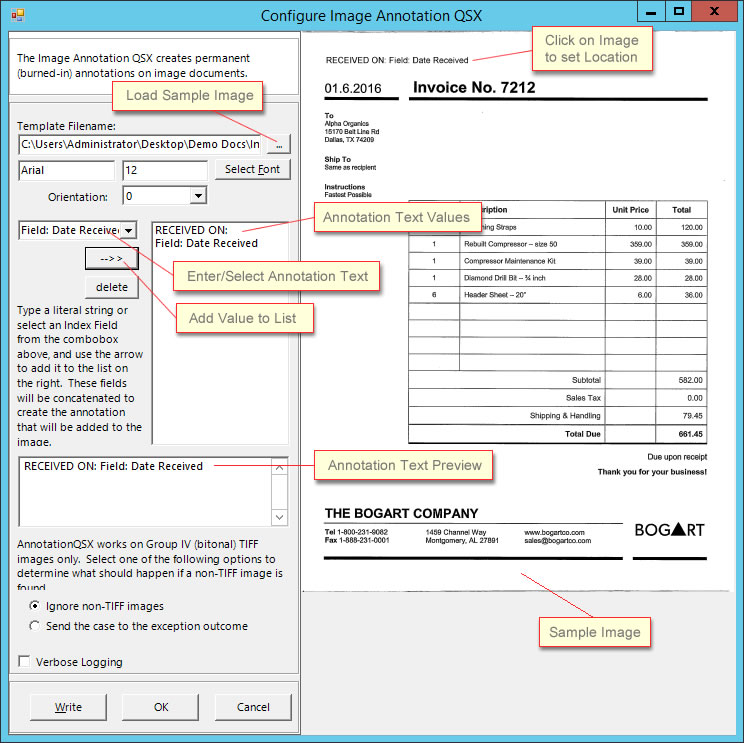This screenshot has height=743, width=744.
Task: Click the Write button
Action: pyautogui.click(x=68, y=707)
